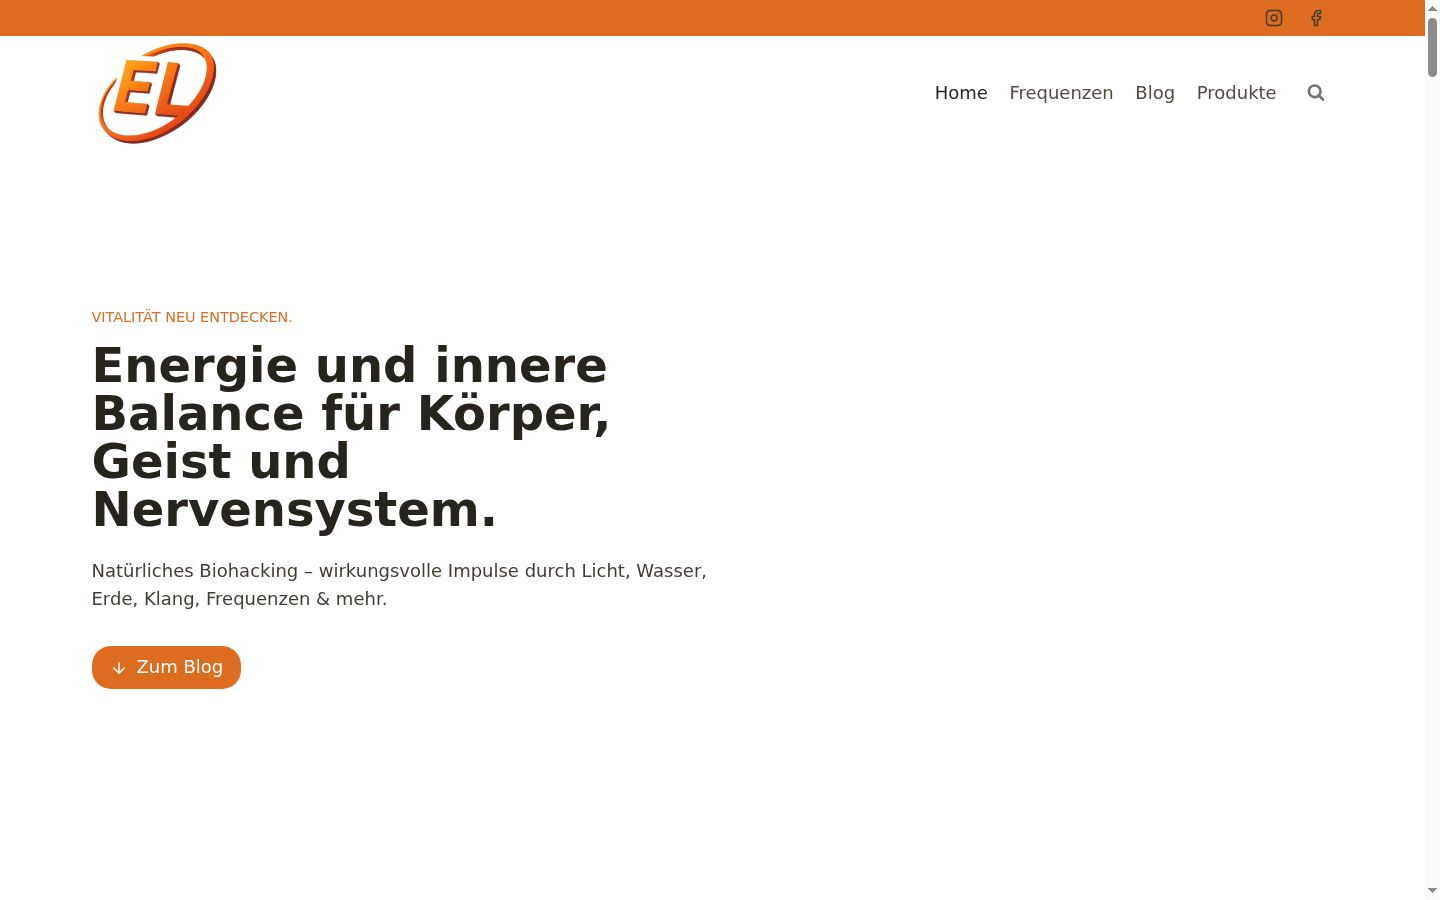Open the Produkte menu item
This screenshot has width=1440, height=900.
click(1236, 93)
